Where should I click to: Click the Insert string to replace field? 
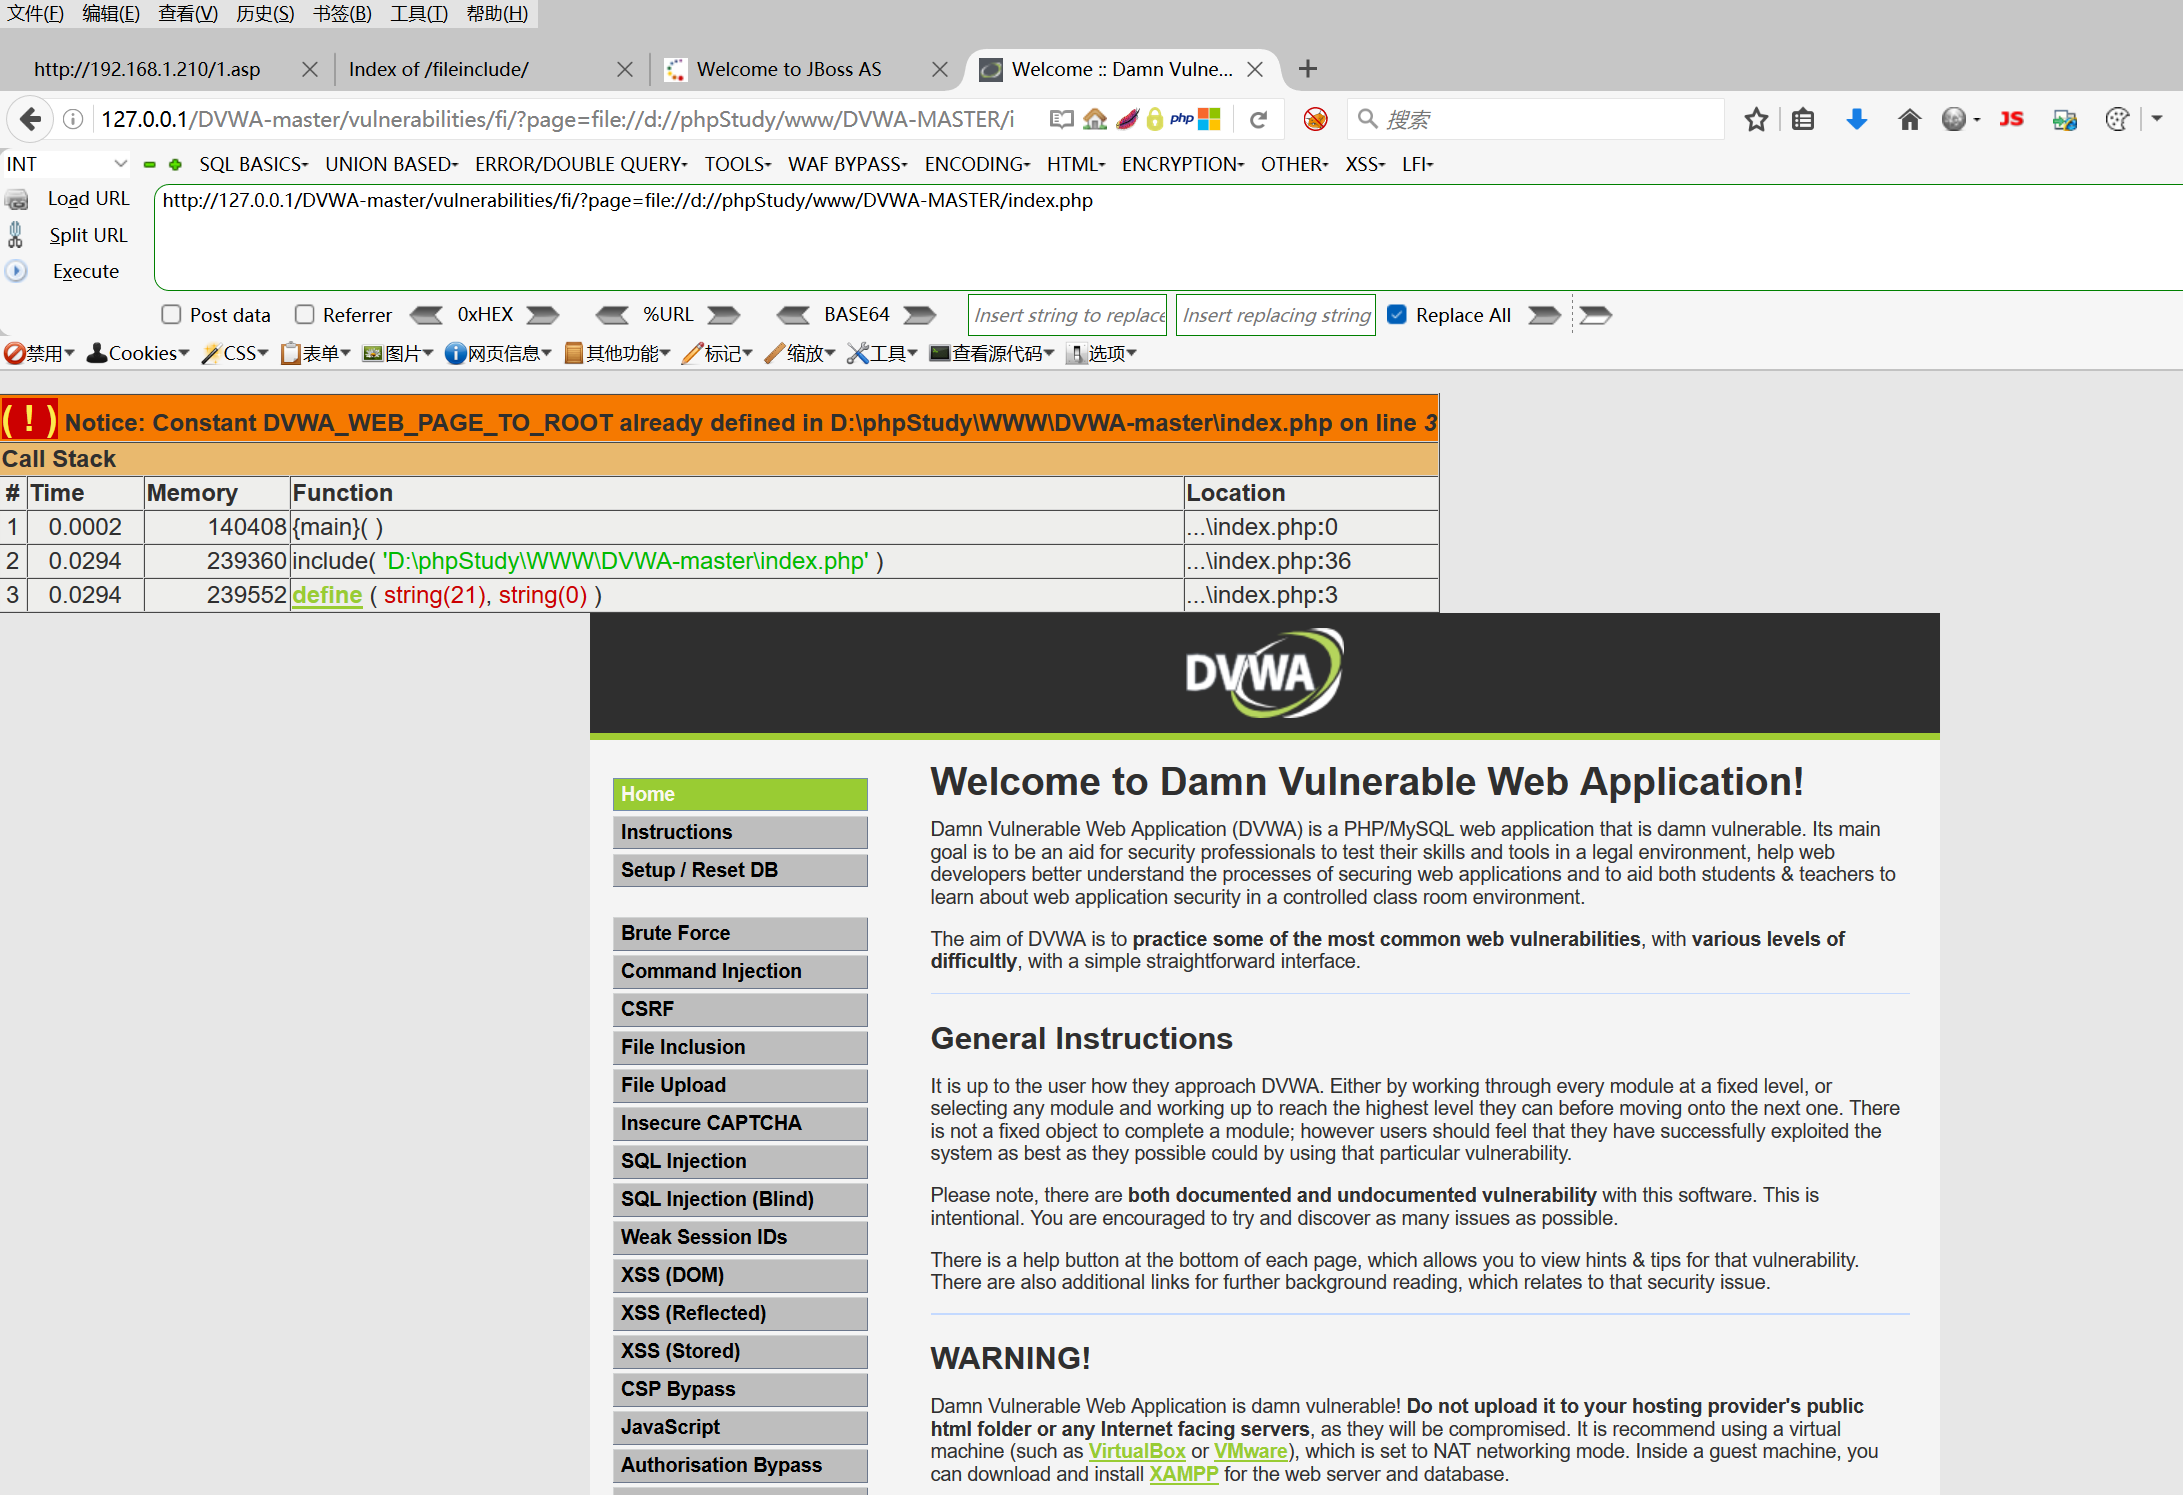click(1068, 315)
